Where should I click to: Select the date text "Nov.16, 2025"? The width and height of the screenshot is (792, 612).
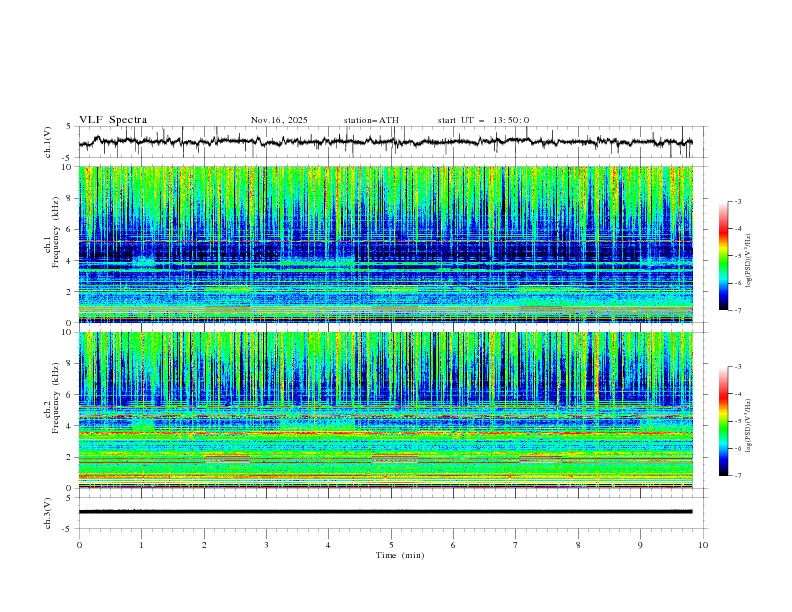(279, 120)
